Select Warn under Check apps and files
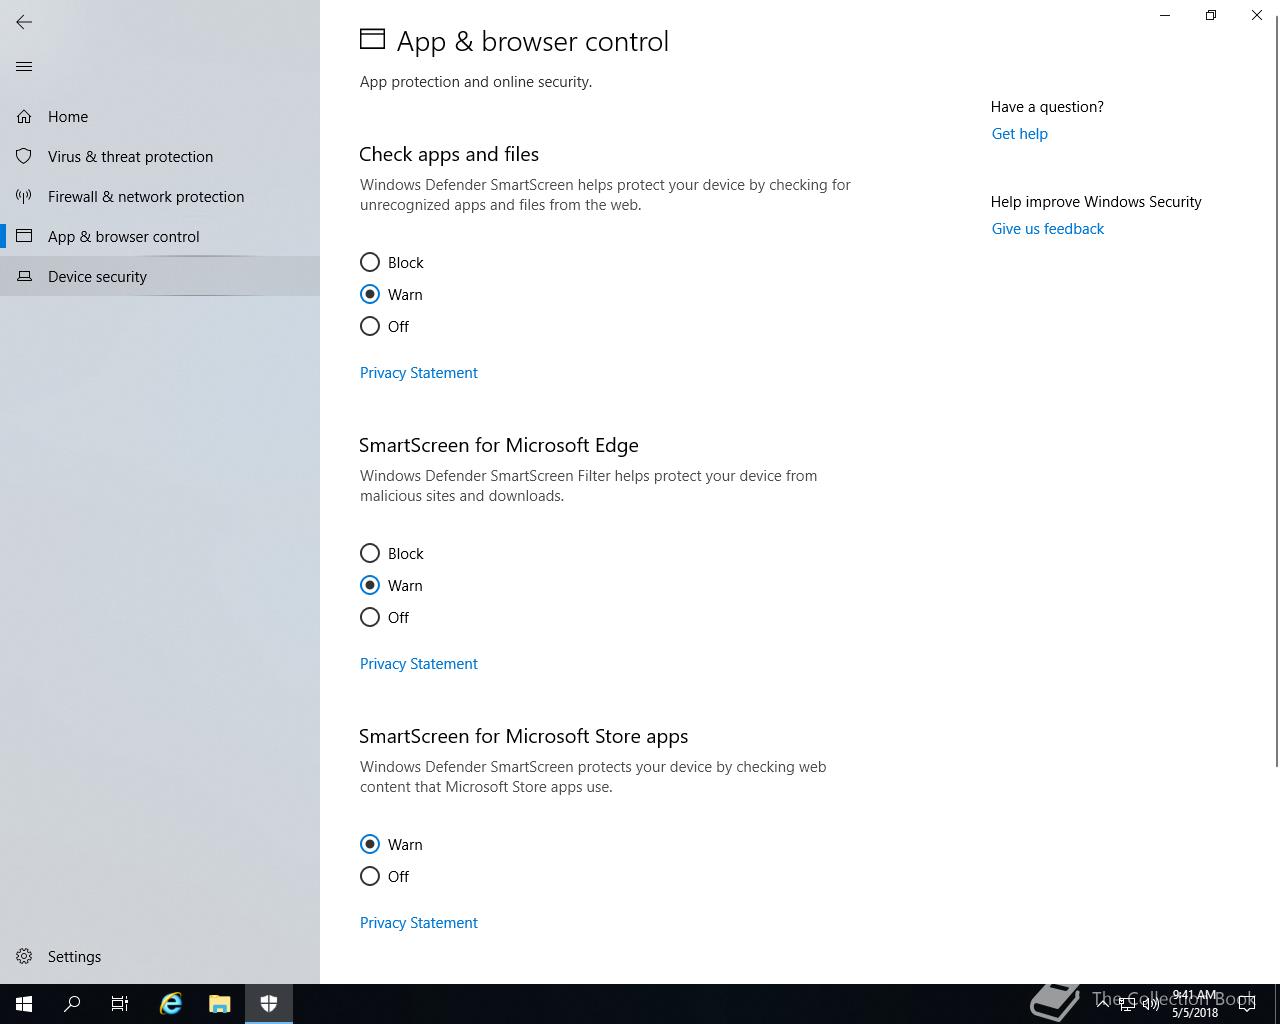The image size is (1280, 1024). point(370,295)
